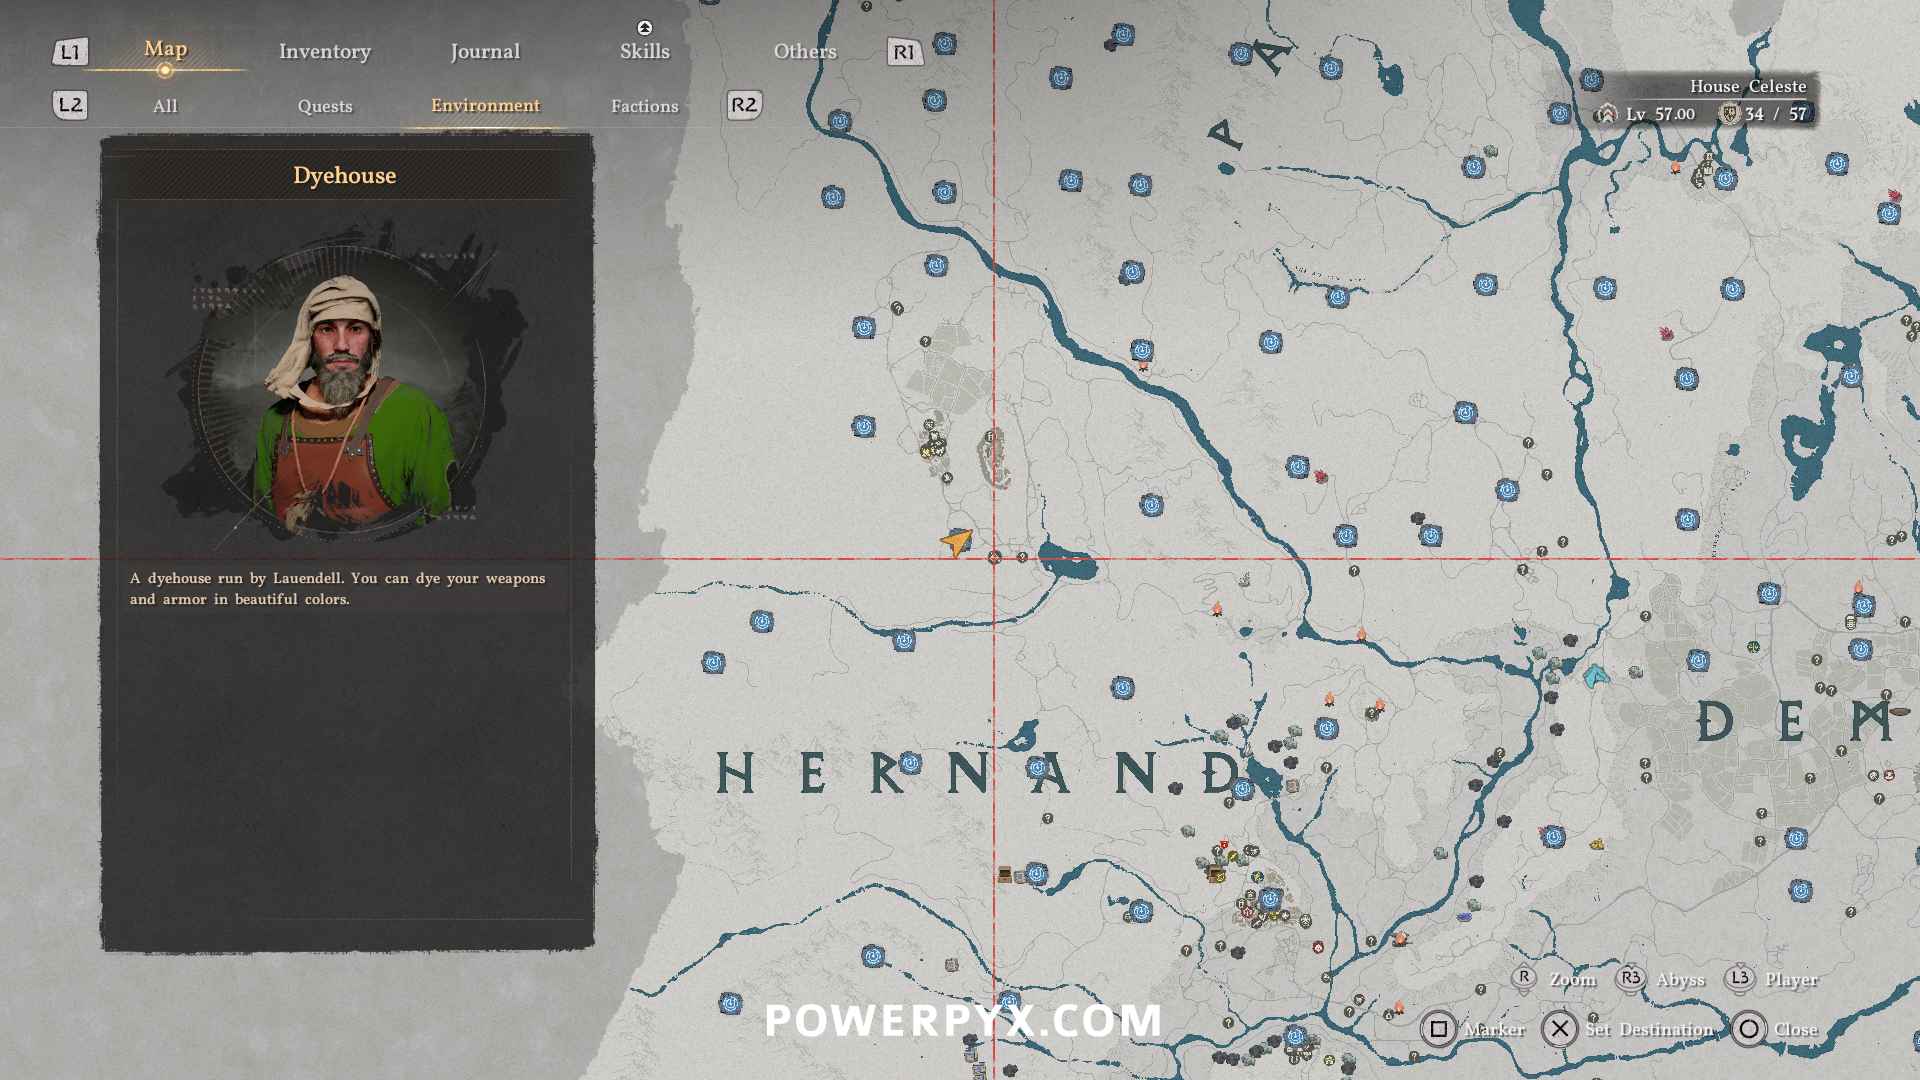Open the Inventory tab
This screenshot has width=1920, height=1080.
[x=324, y=52]
